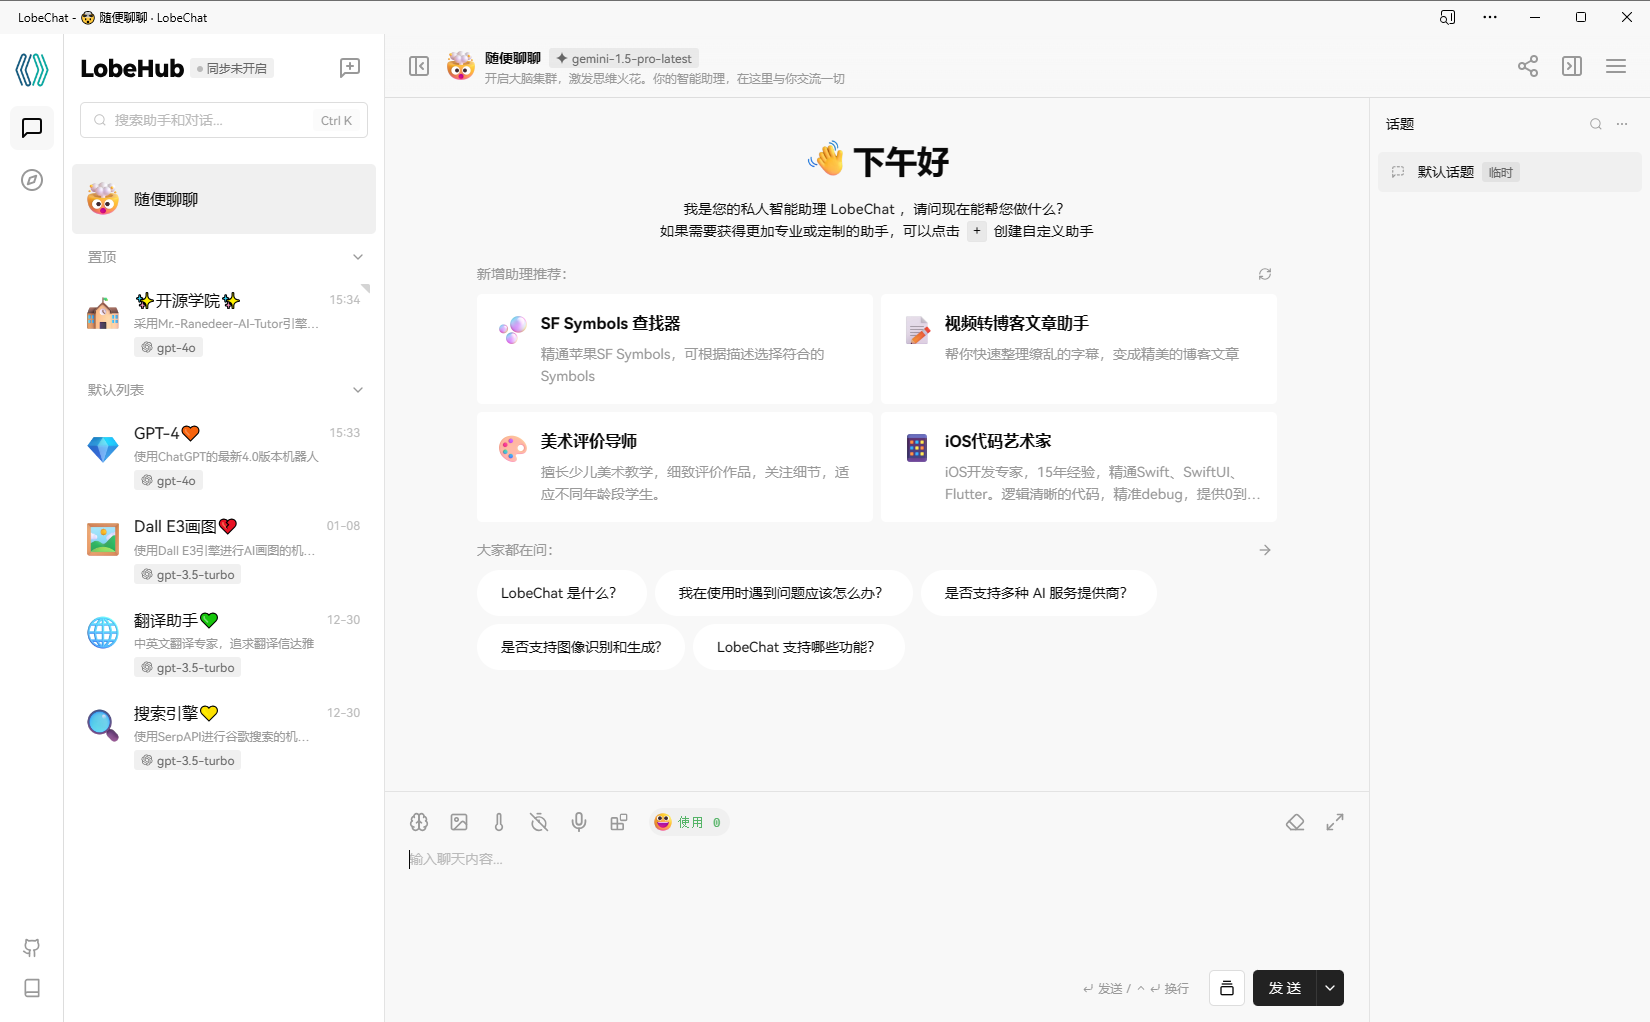Open the SF Symbols 查找器 card
The height and width of the screenshot is (1022, 1650).
(675, 349)
